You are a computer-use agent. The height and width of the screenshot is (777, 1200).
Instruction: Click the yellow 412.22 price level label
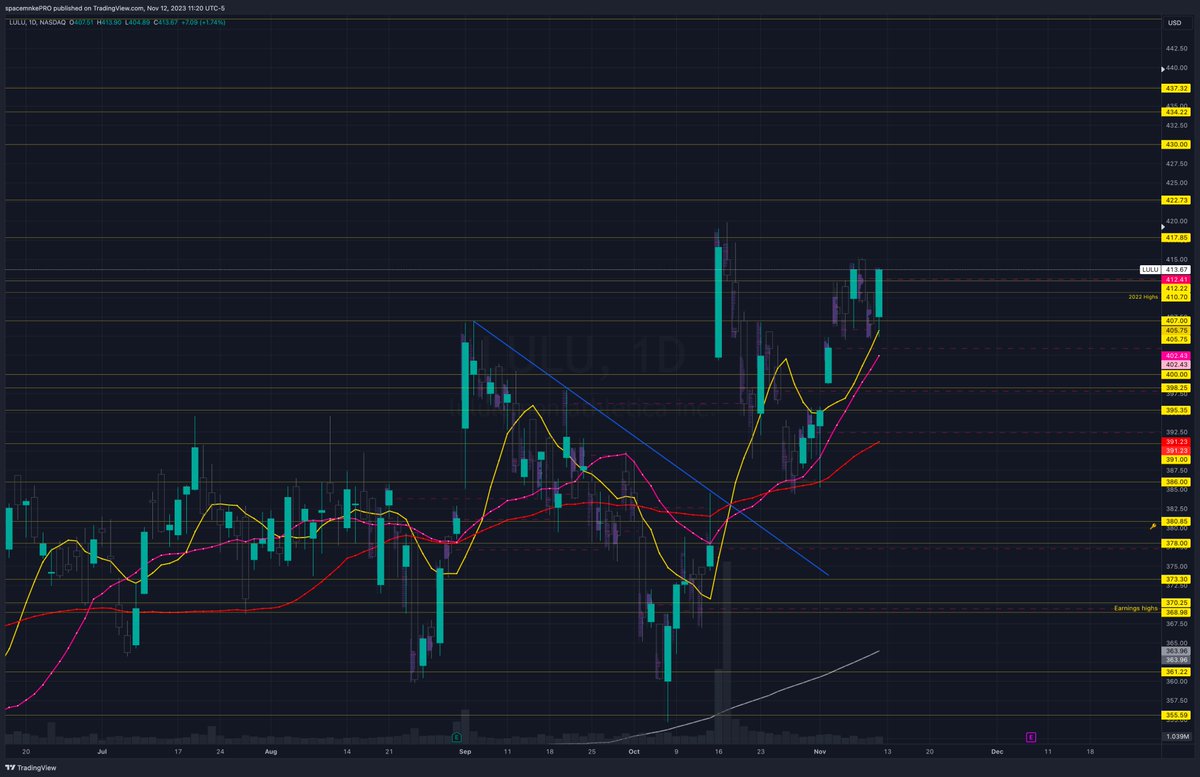click(1175, 288)
